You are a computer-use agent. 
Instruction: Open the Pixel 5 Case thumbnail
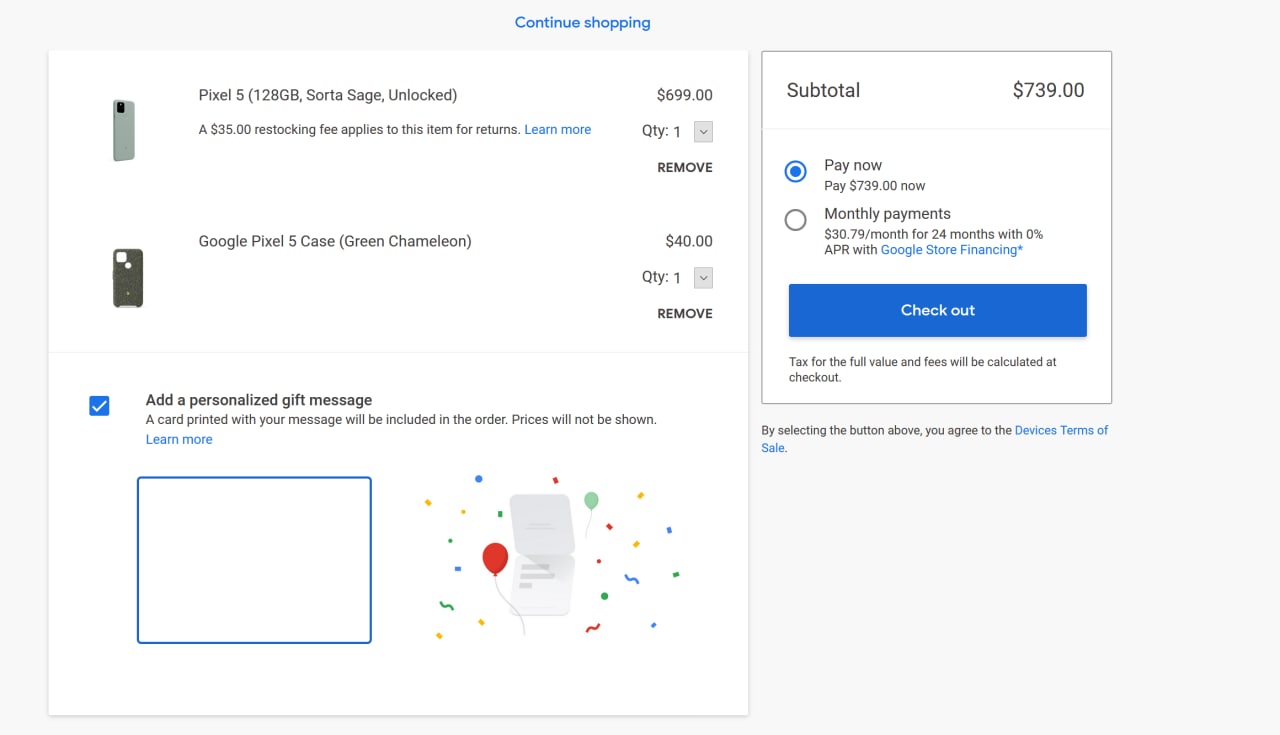[x=128, y=278]
